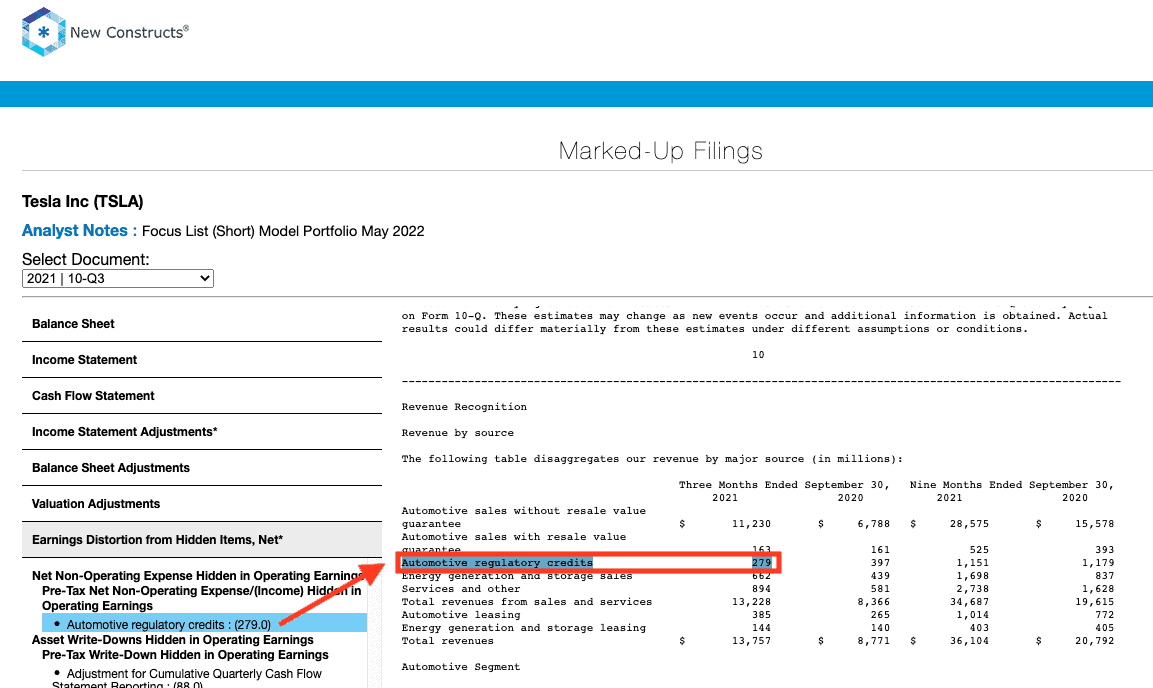Click the 11,230 automotive sales value
1153x688 pixels.
(752, 524)
